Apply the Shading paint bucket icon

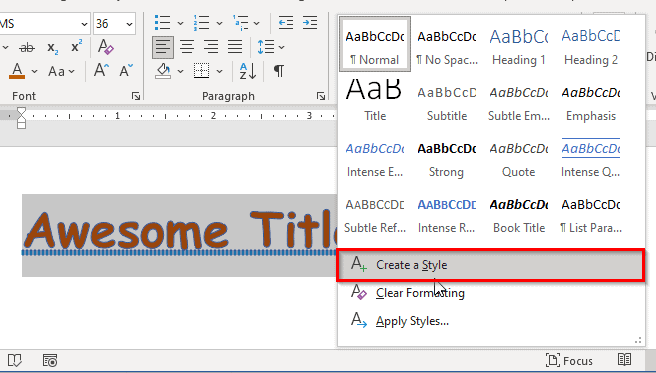pos(163,71)
